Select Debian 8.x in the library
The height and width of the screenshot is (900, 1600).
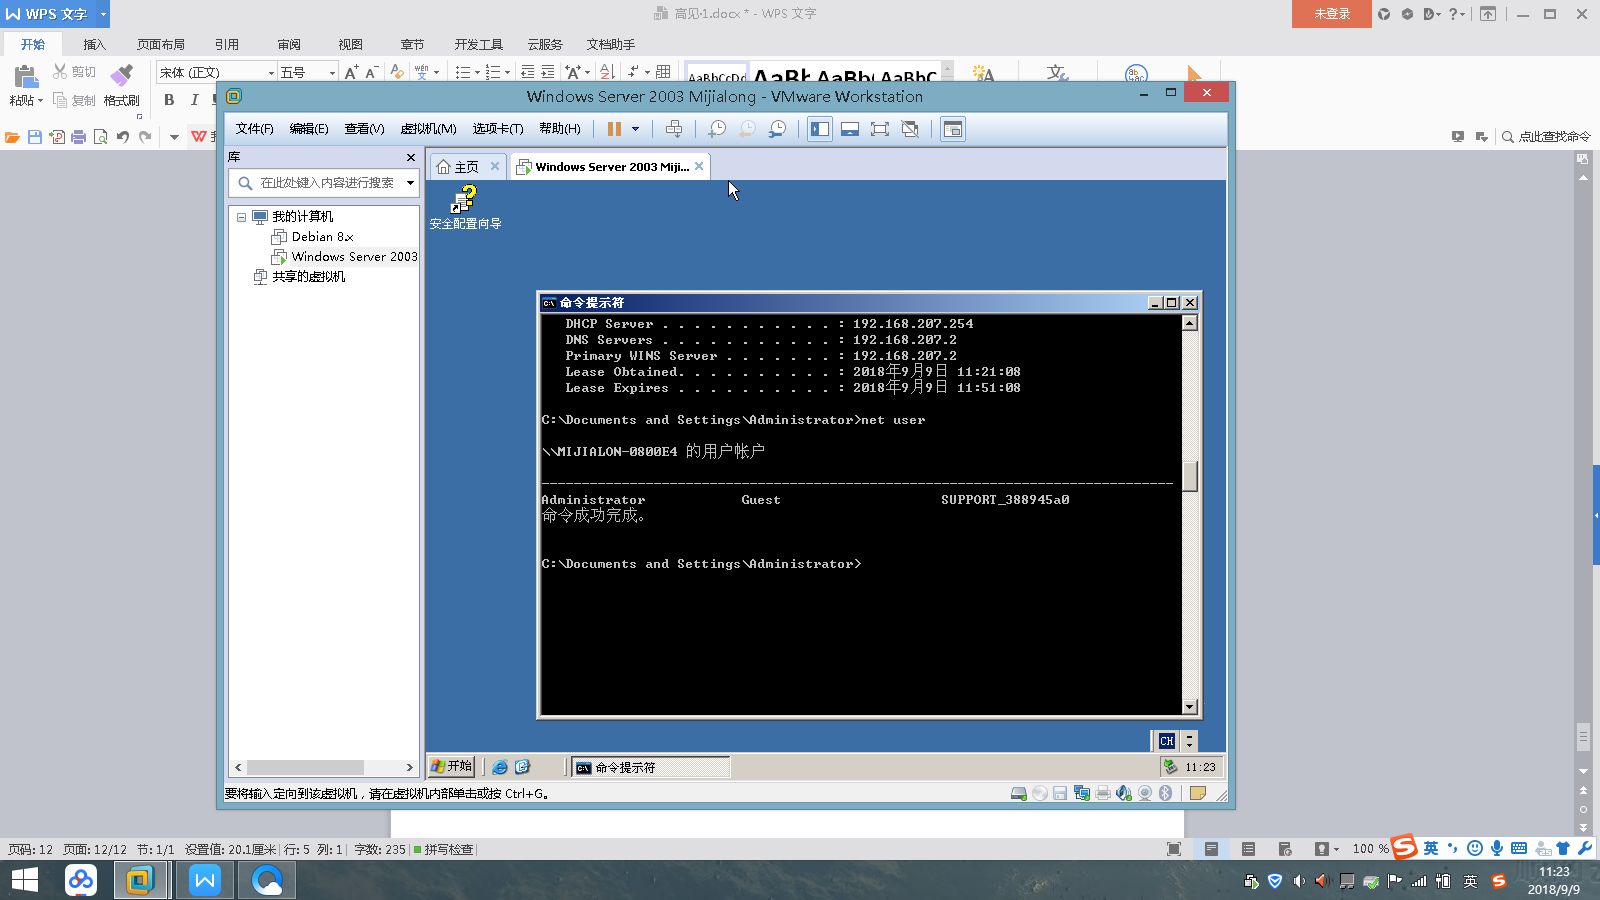click(x=322, y=237)
